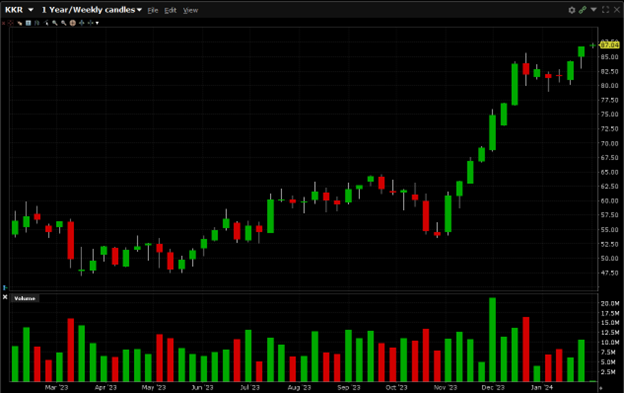This screenshot has width=624, height=393.
Task: Click the green crosshair marker beside the price tag
Action: tap(593, 46)
